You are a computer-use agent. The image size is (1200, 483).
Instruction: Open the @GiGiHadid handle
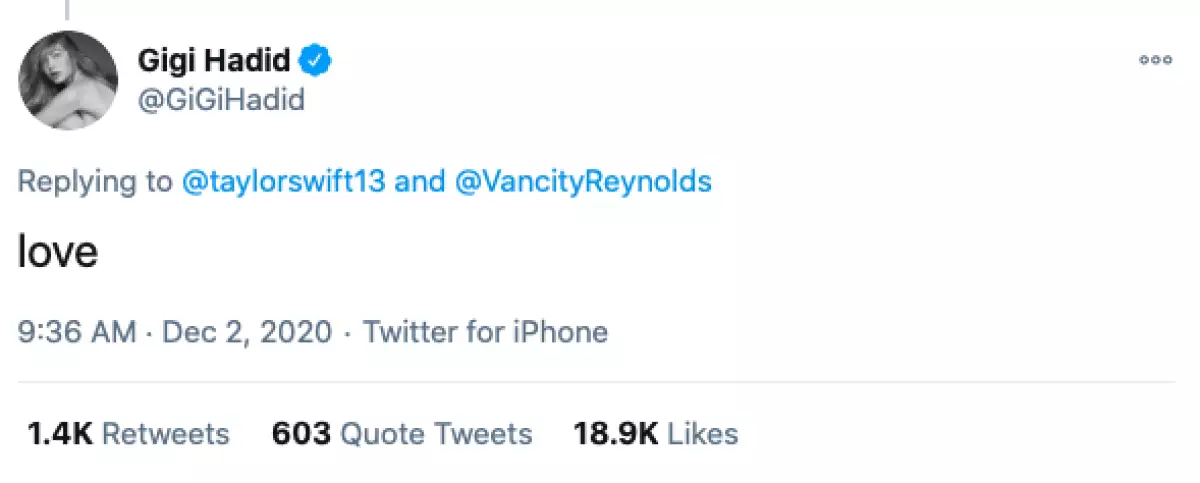(x=221, y=100)
